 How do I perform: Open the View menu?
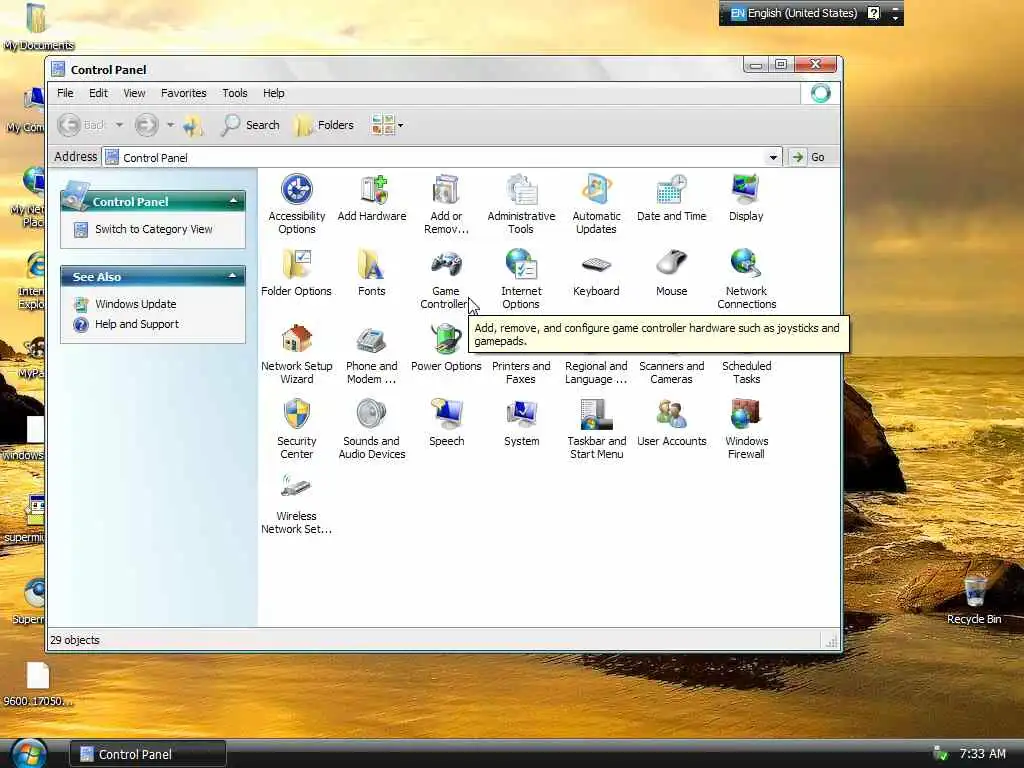click(135, 93)
